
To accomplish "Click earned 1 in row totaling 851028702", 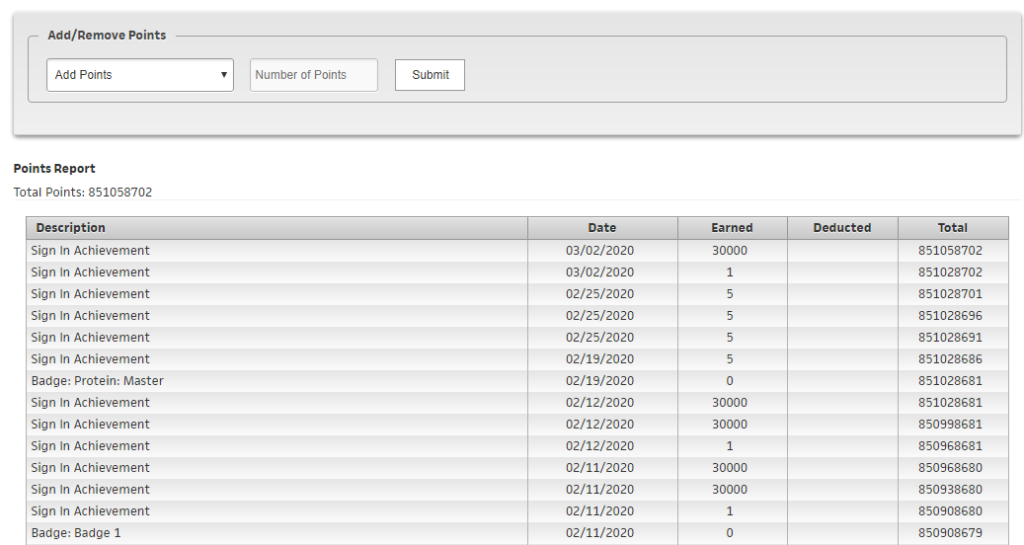I will (x=729, y=272).
